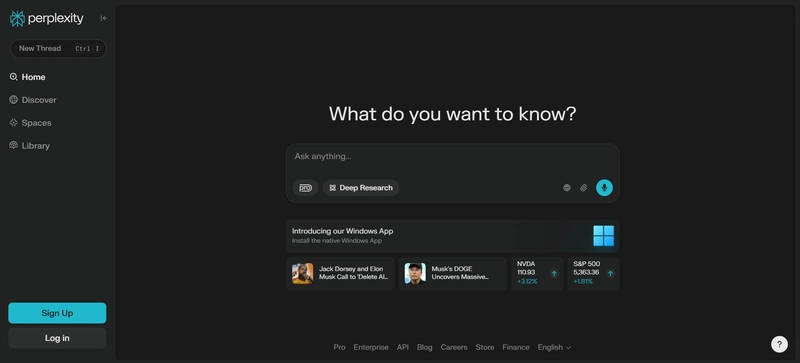
Task: Click the Perplexity logo icon
Action: (17, 19)
